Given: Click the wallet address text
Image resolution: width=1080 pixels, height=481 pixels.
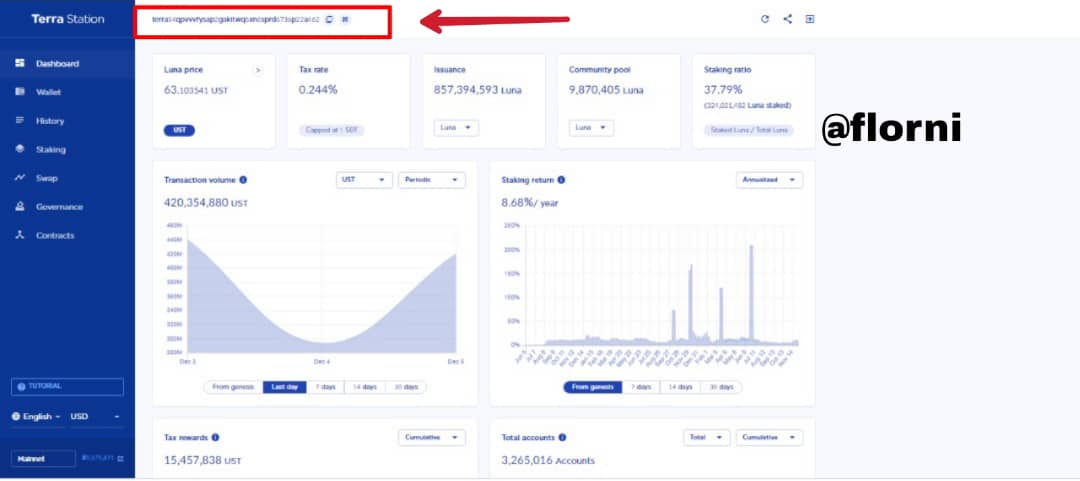Looking at the screenshot, I should click(236, 19).
